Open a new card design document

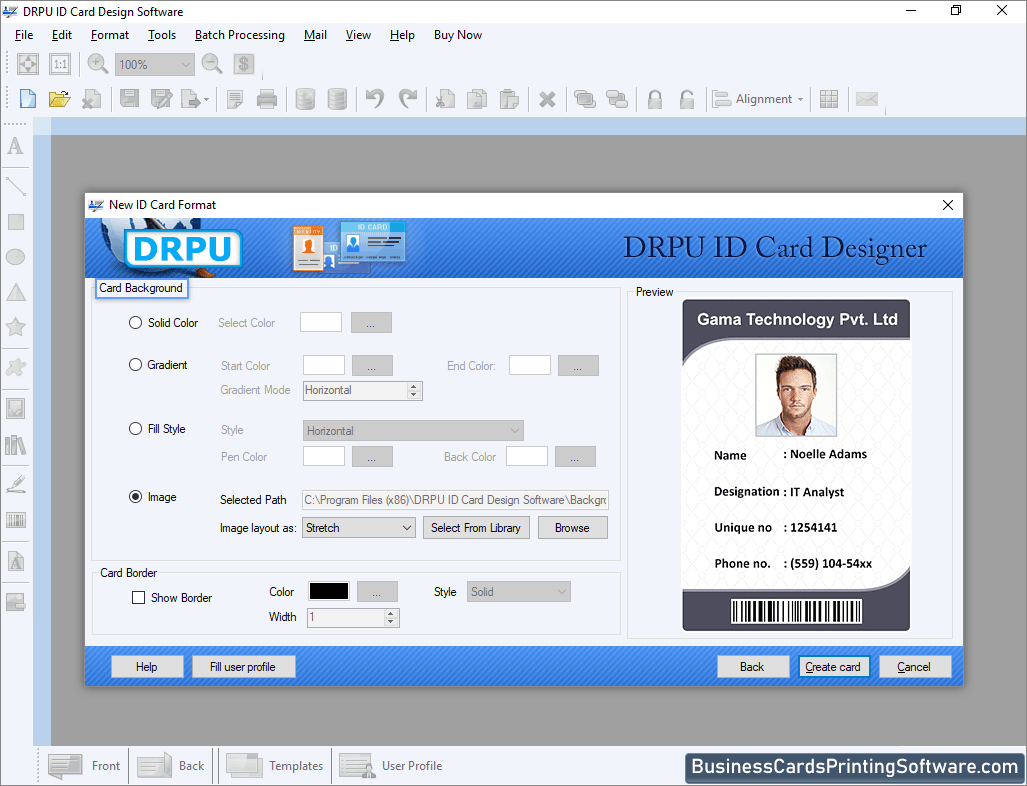click(x=26, y=98)
